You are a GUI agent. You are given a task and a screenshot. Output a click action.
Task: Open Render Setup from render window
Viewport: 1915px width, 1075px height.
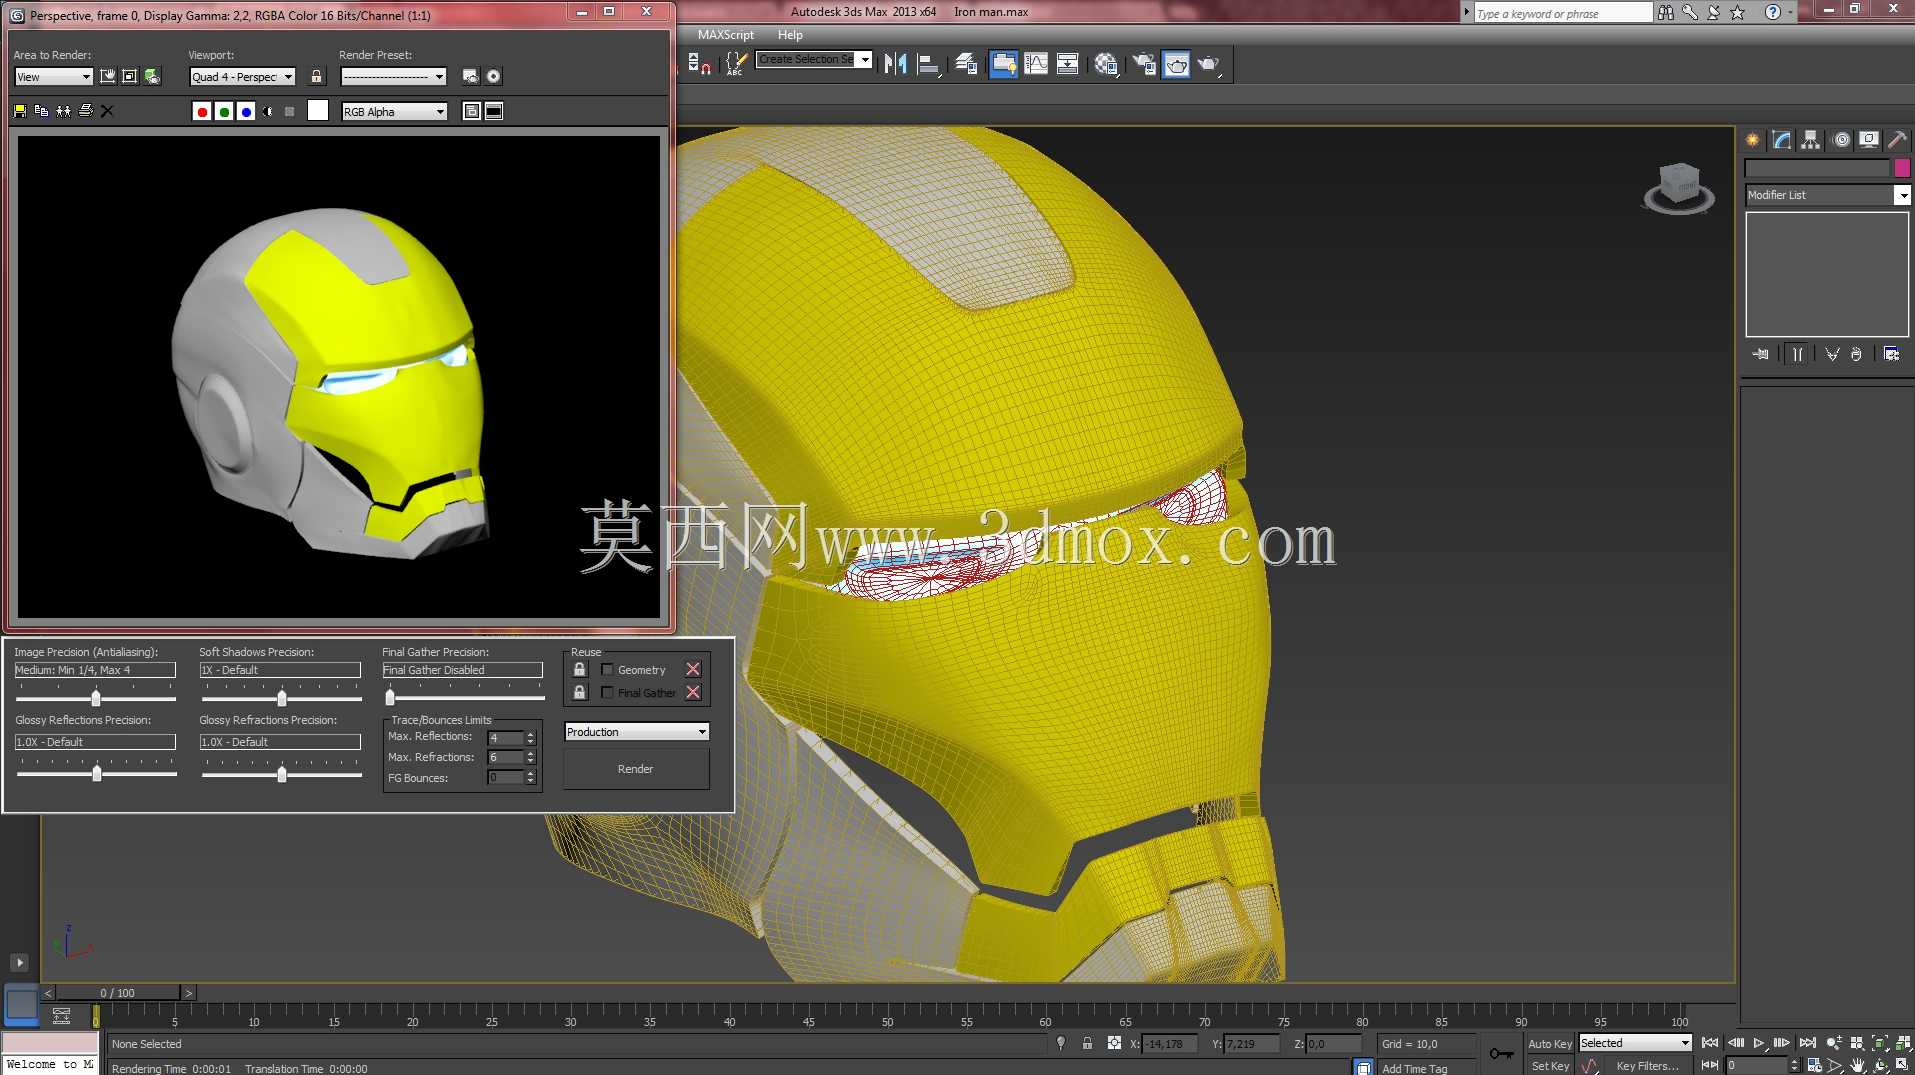[471, 76]
